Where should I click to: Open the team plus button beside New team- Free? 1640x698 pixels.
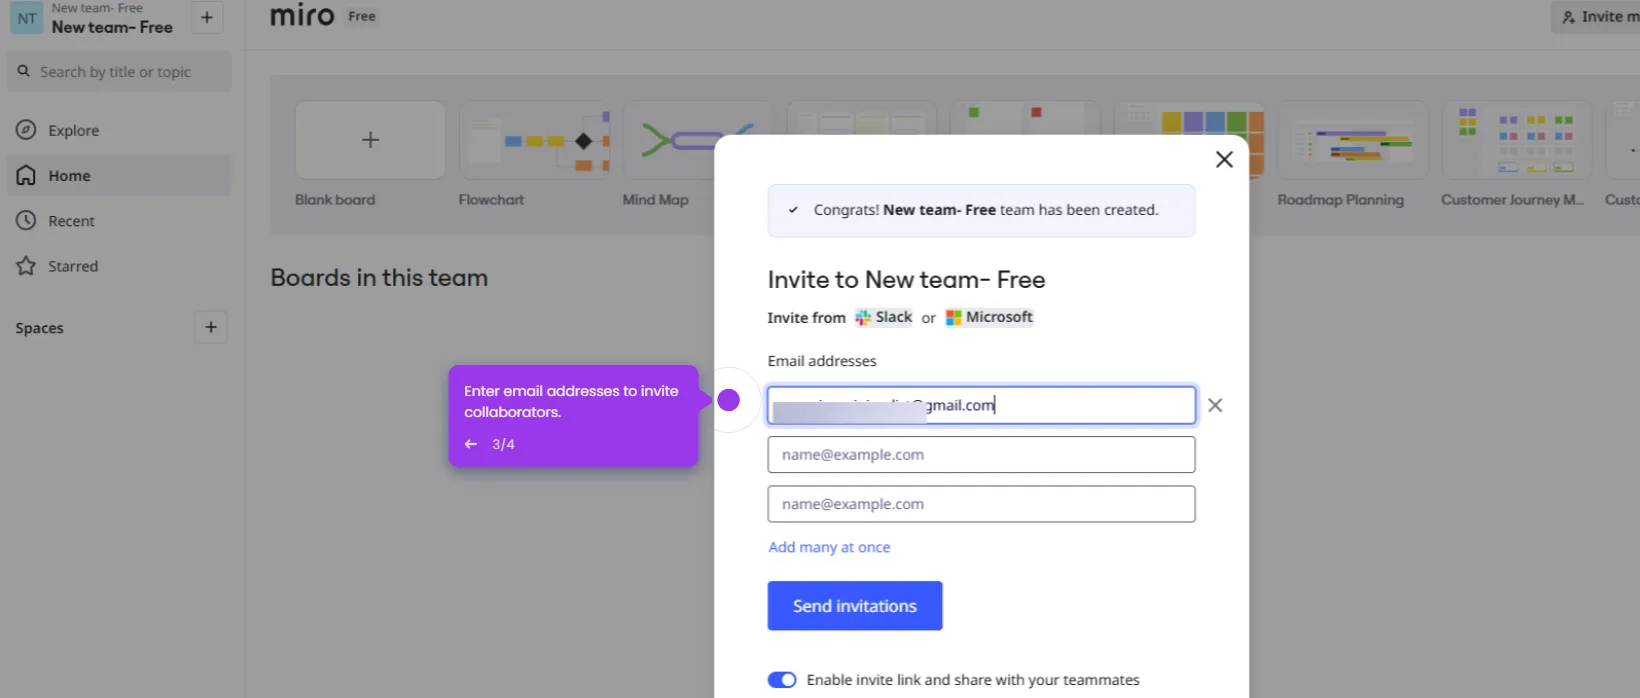[x=207, y=17]
